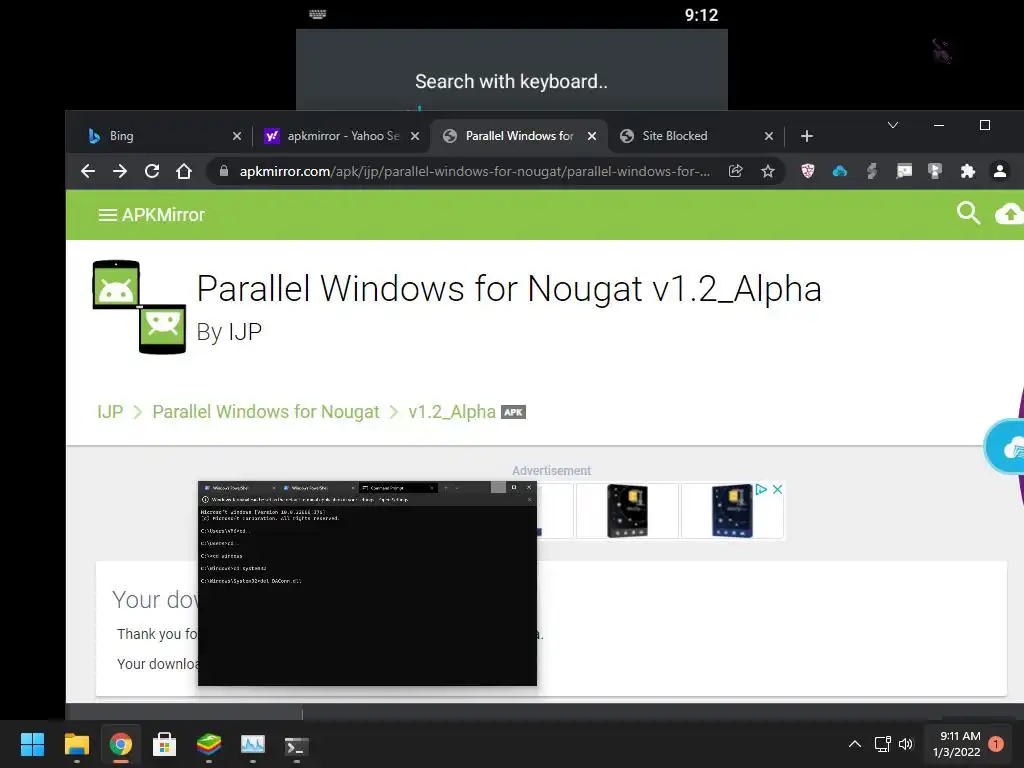Image resolution: width=1024 pixels, height=768 pixels.
Task: Open the browser home page icon
Action: tap(184, 171)
